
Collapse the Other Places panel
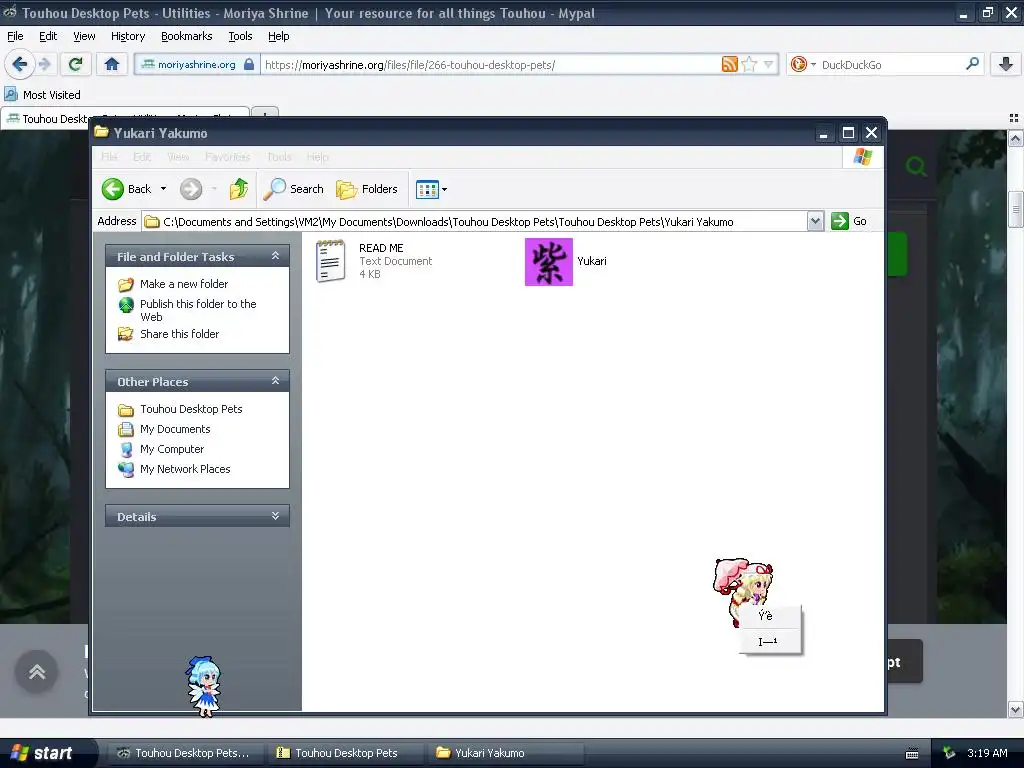pos(276,381)
